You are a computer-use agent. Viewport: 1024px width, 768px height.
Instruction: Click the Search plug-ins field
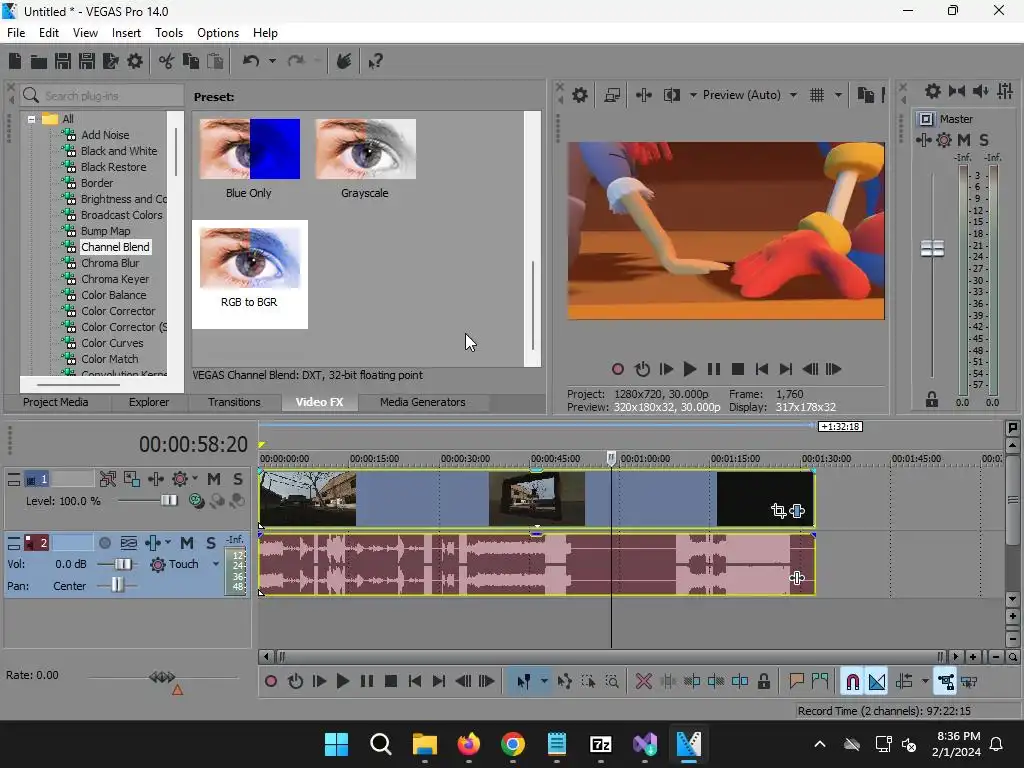coord(102,96)
